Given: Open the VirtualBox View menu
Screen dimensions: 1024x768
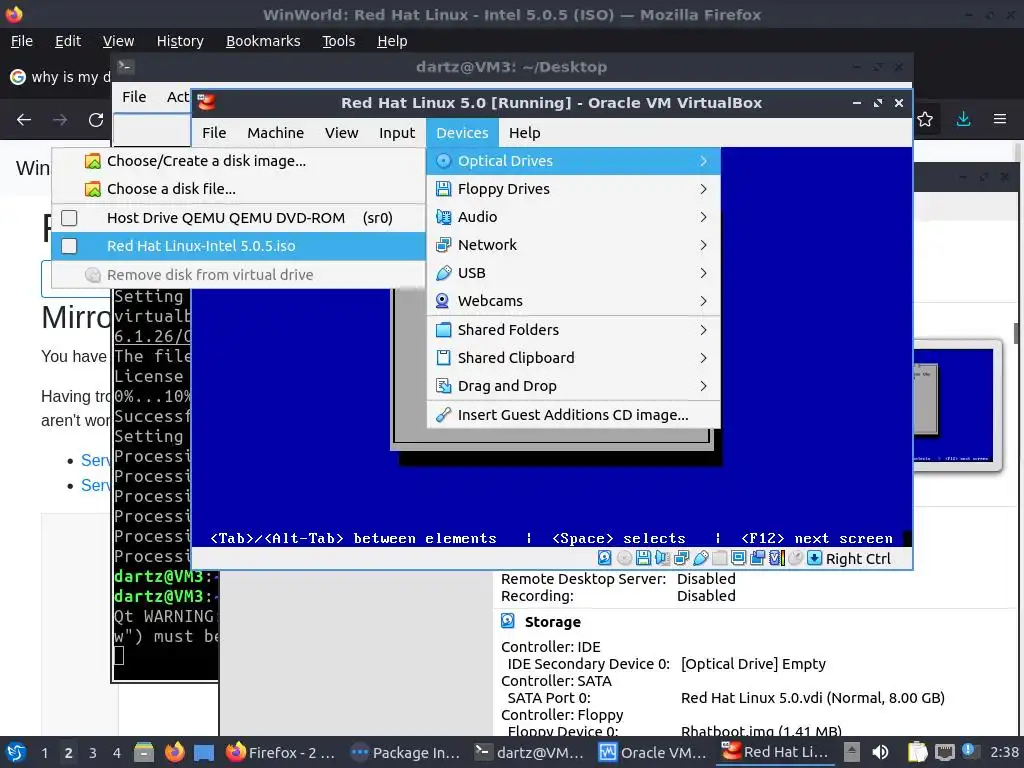Looking at the screenshot, I should pyautogui.click(x=342, y=133).
